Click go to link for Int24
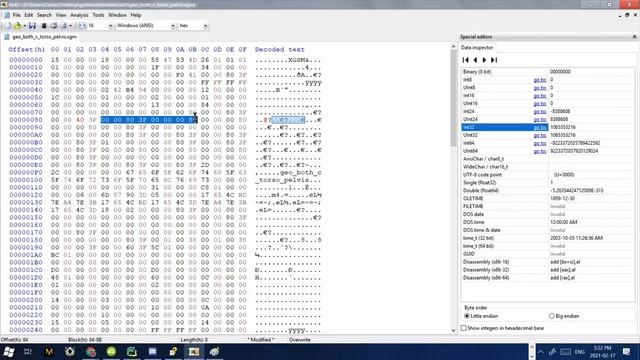 (540, 111)
